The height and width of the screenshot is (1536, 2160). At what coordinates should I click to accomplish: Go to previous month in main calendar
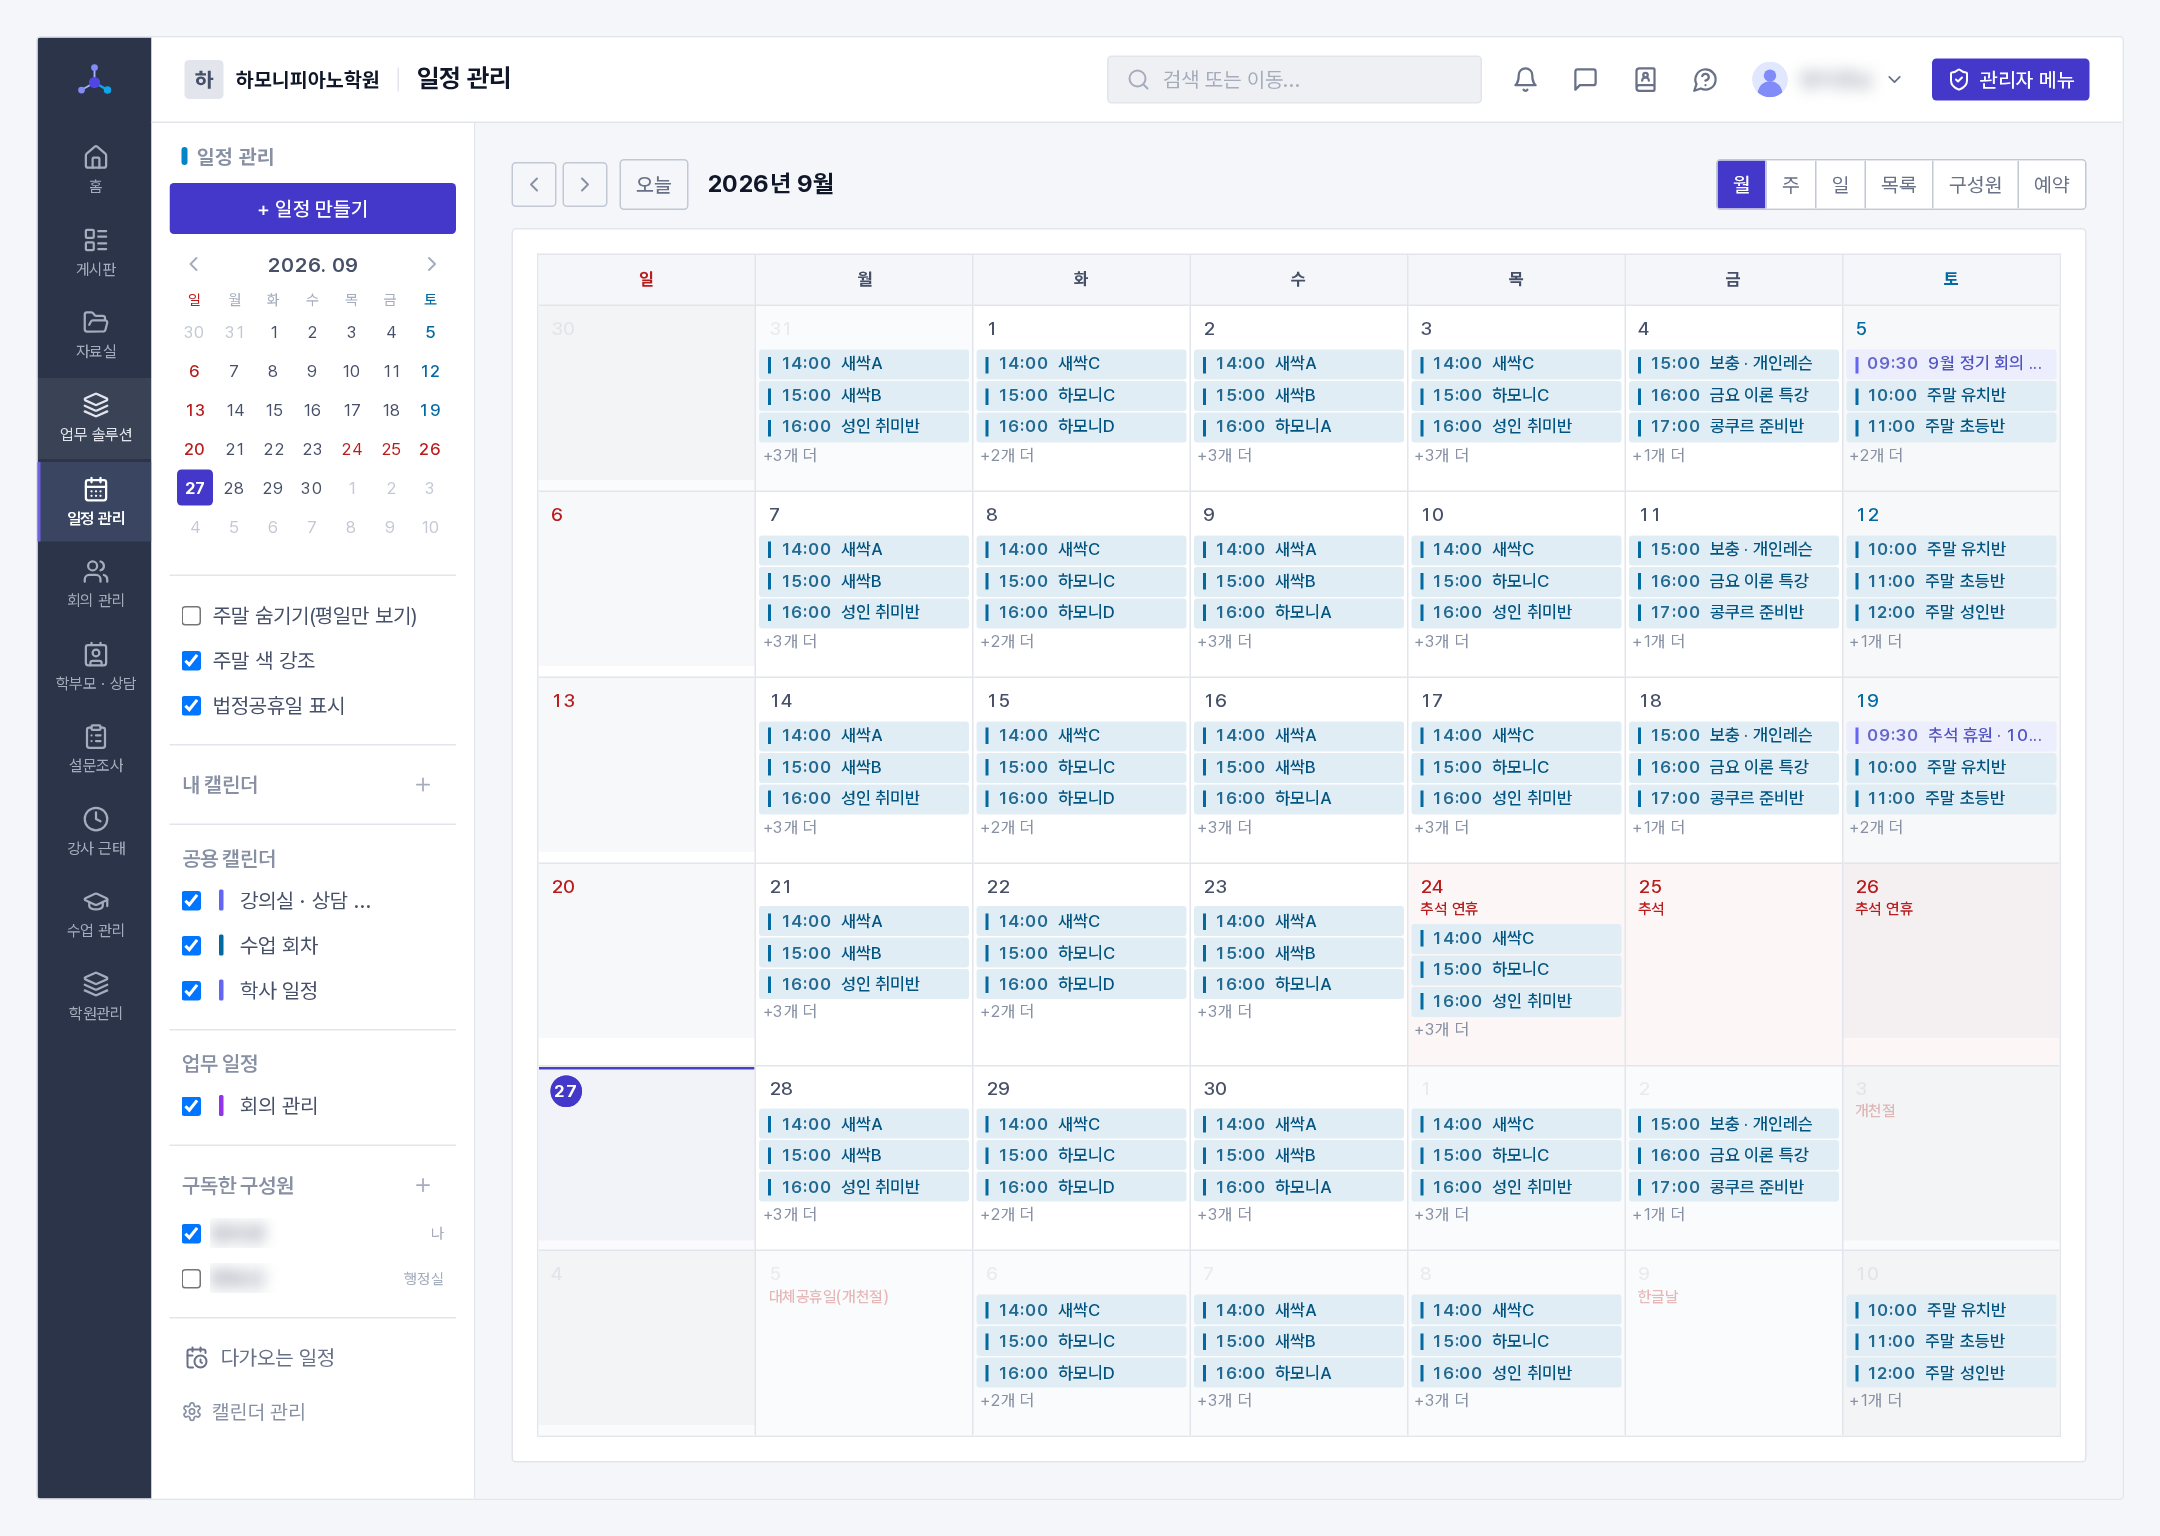click(x=534, y=184)
